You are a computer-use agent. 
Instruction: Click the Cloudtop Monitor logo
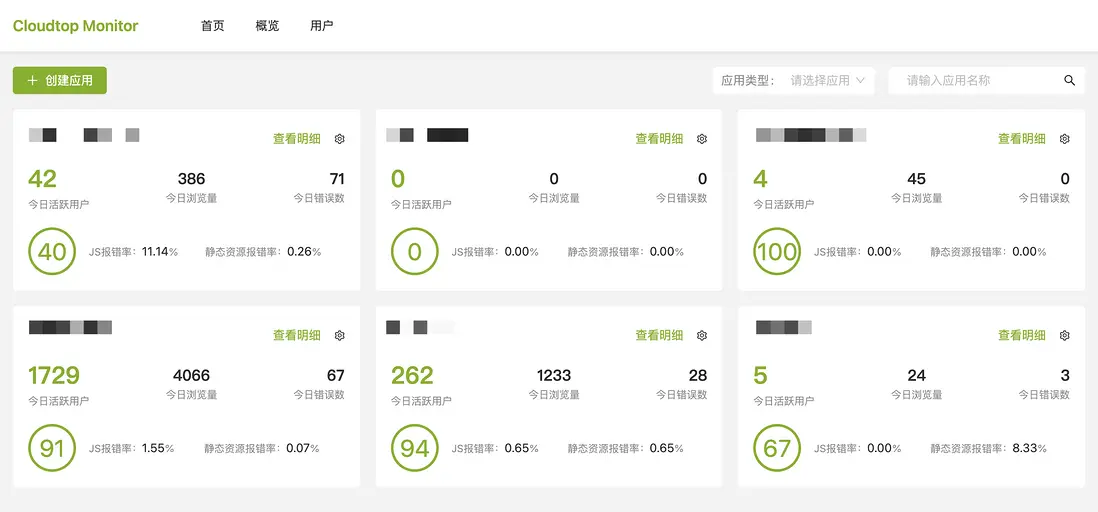point(76,26)
